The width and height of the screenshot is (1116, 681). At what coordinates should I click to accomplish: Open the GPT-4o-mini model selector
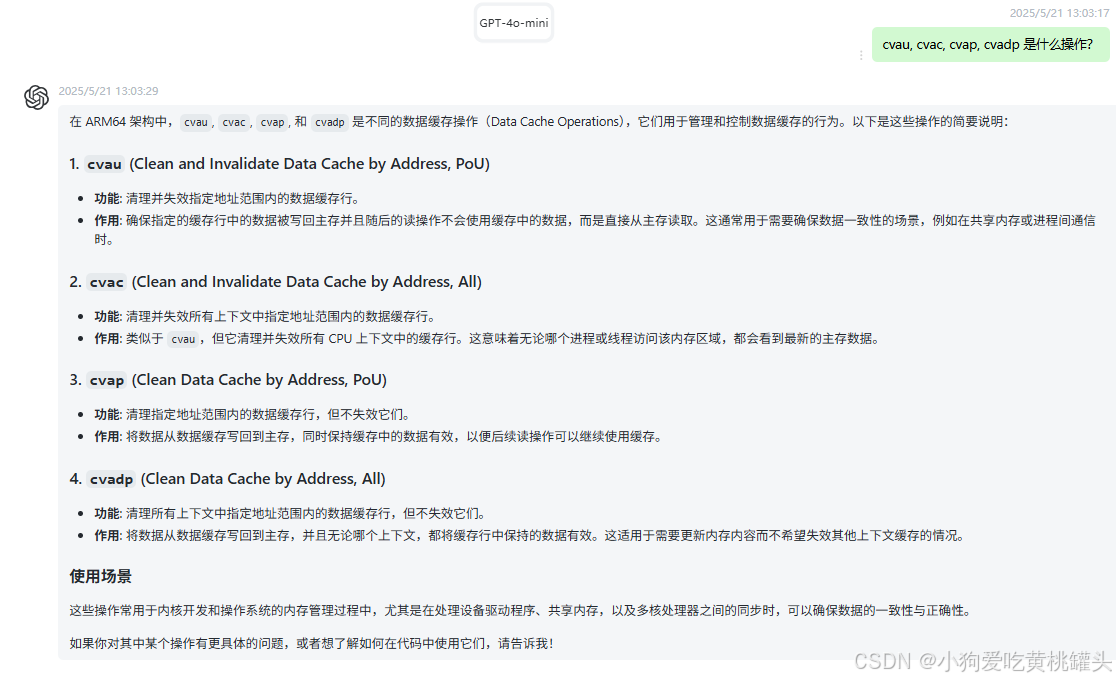point(513,22)
